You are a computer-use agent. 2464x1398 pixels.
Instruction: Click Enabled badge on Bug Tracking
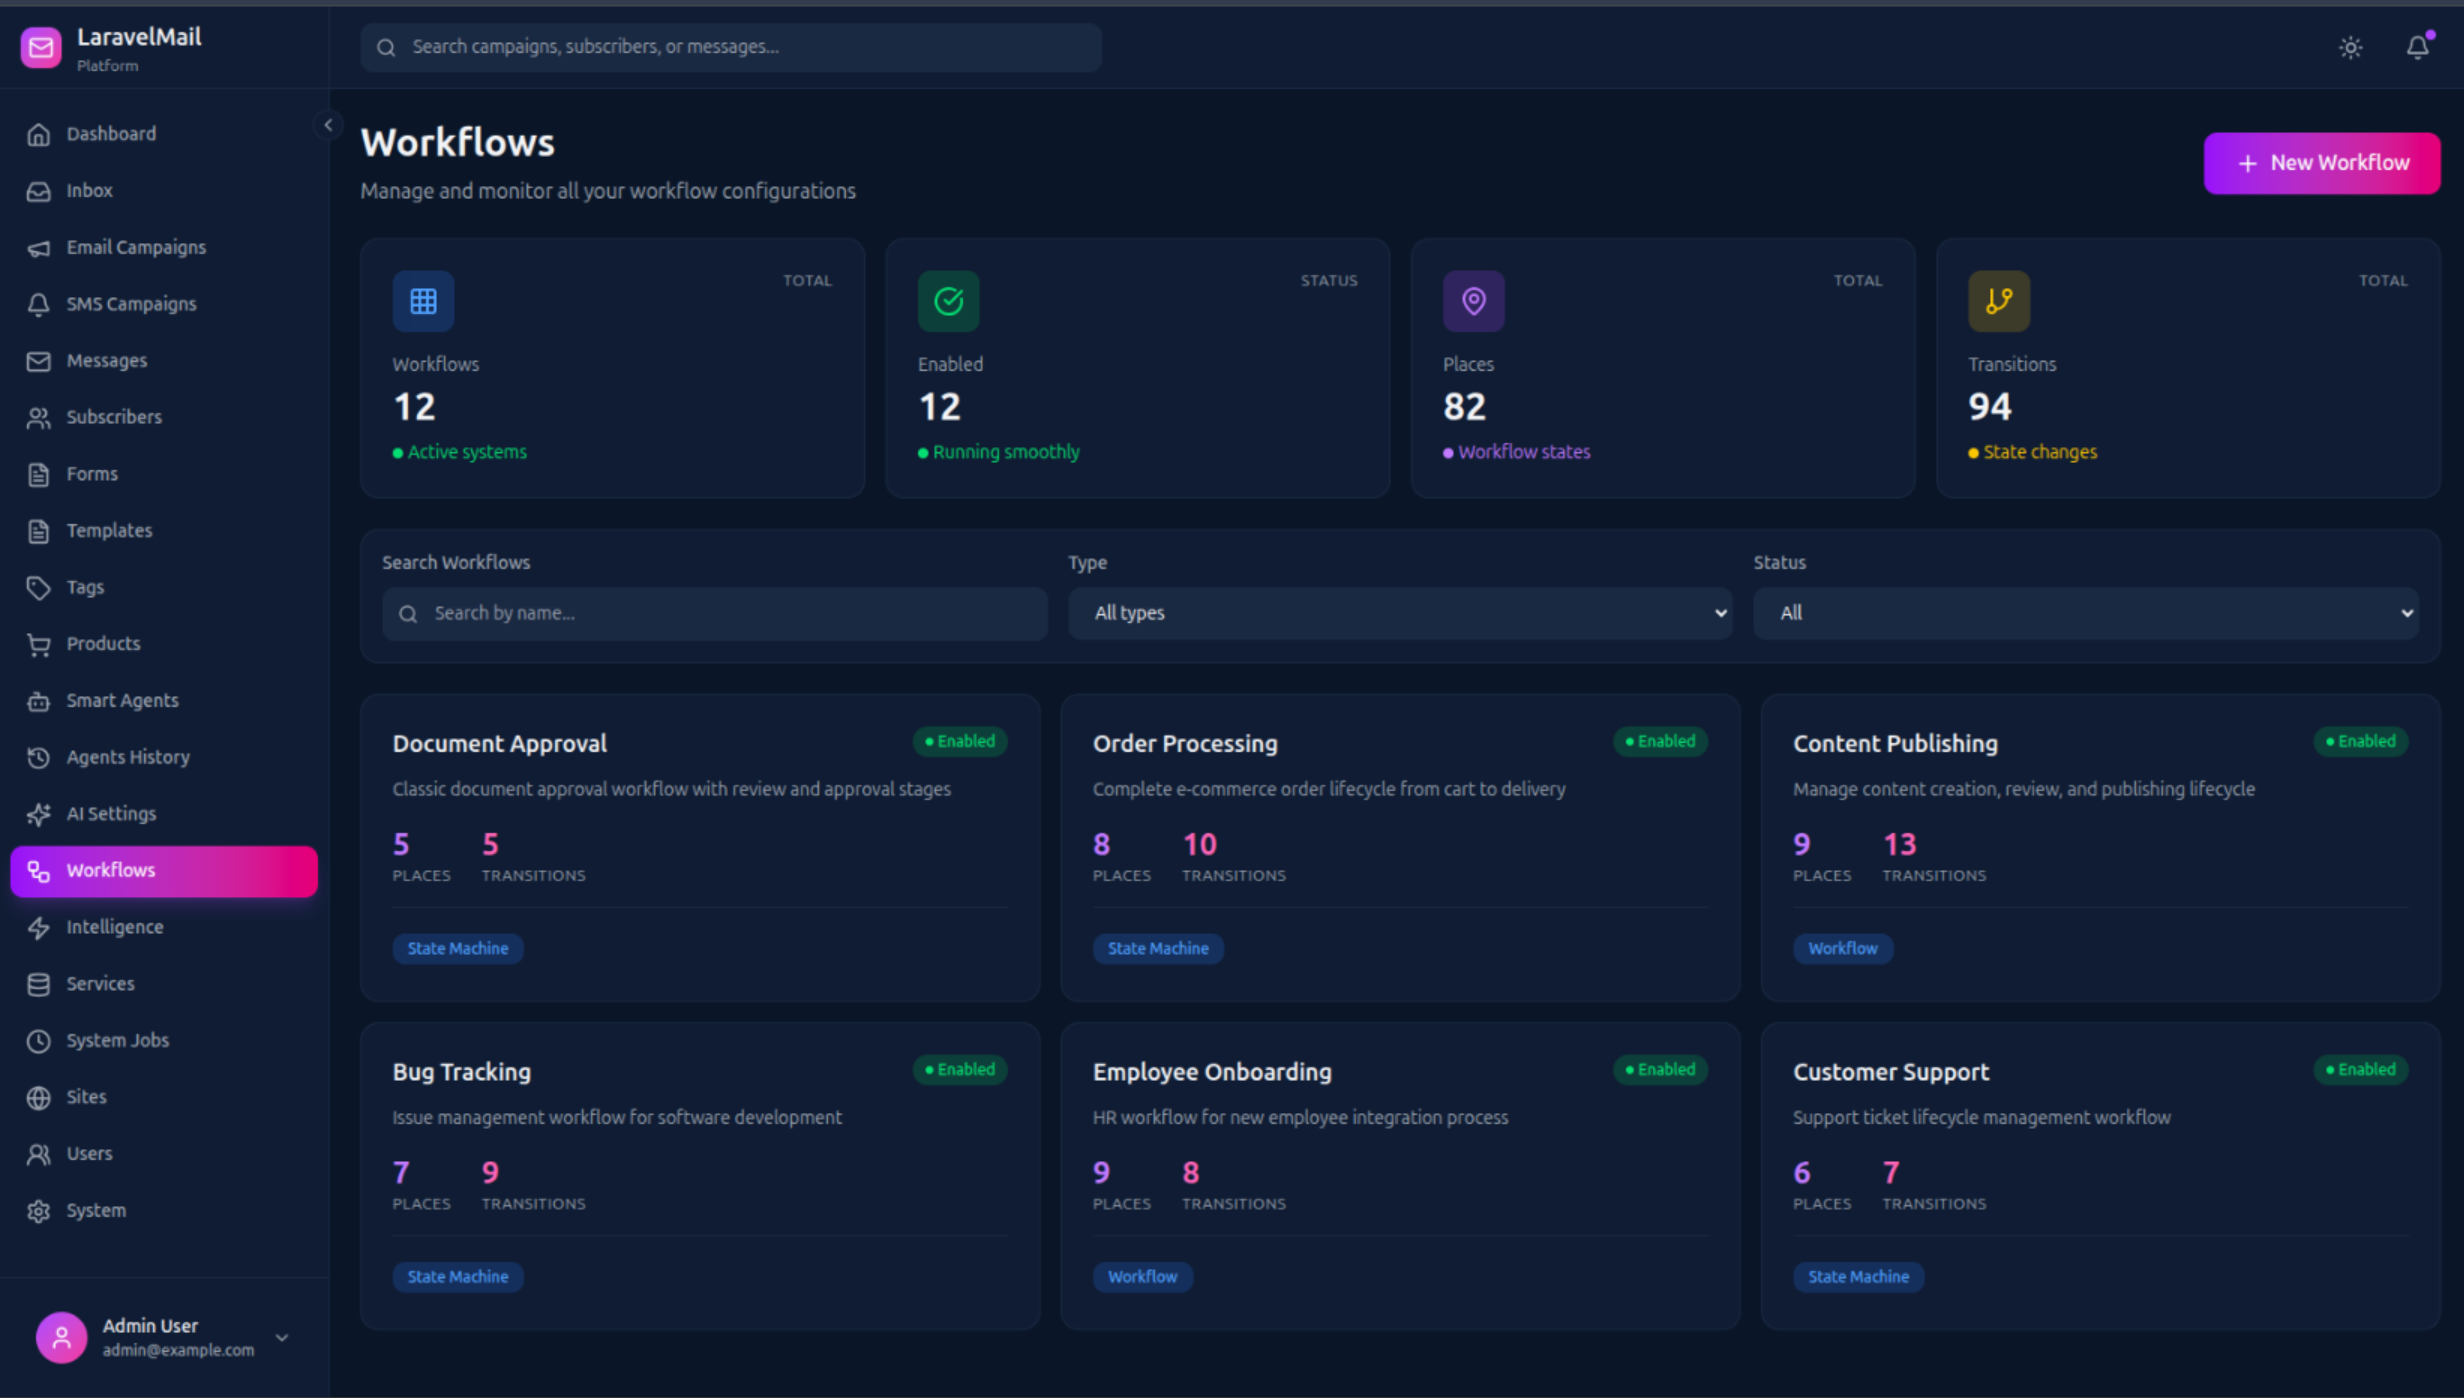[960, 1069]
